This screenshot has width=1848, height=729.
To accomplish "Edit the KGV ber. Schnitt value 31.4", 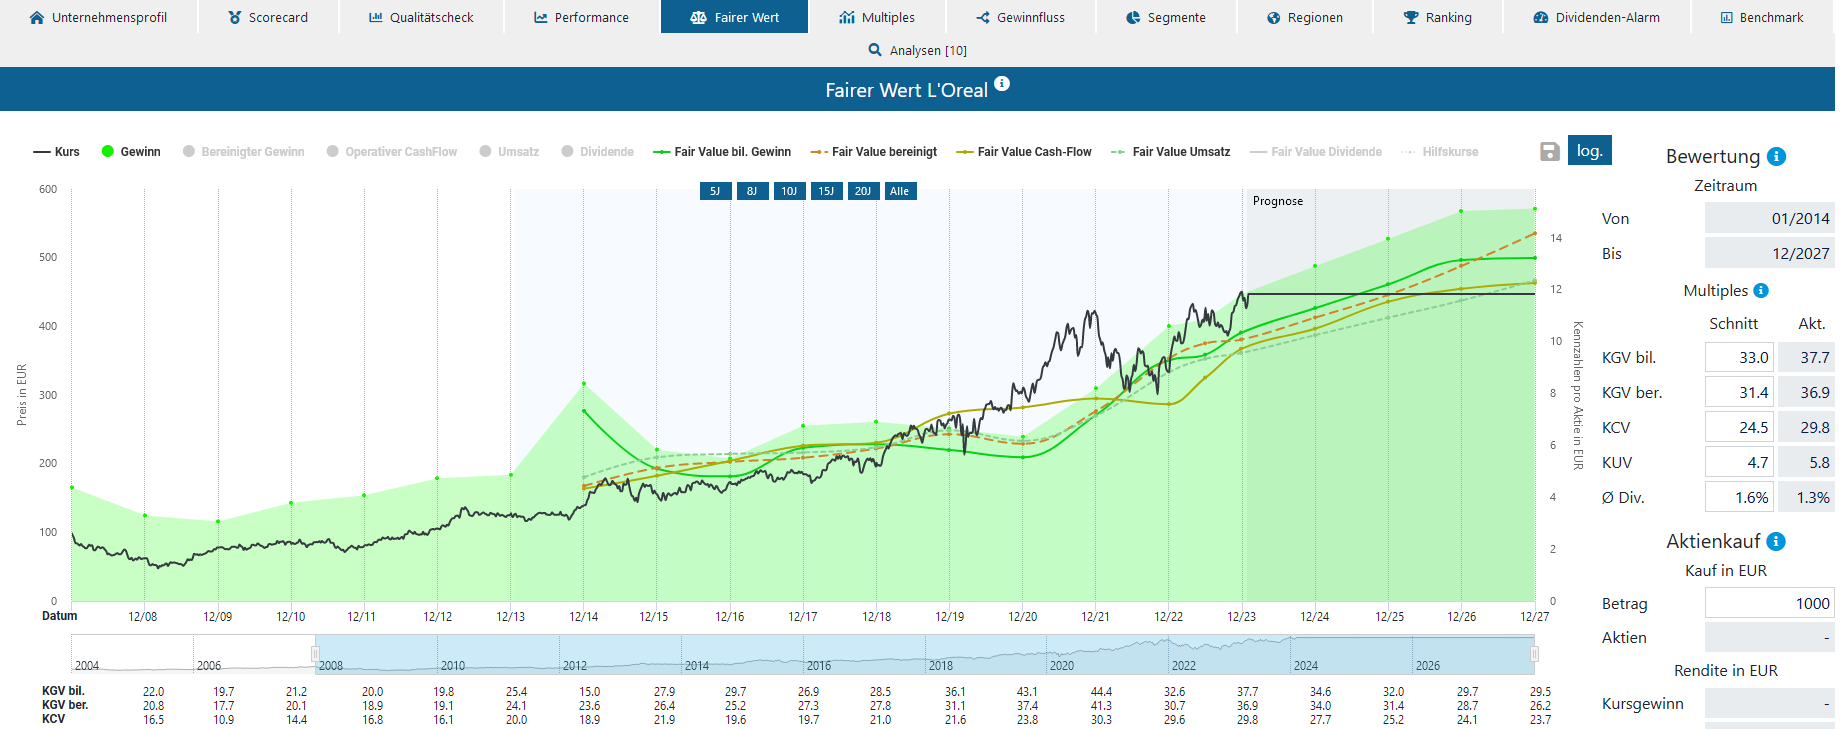I will (1739, 392).
